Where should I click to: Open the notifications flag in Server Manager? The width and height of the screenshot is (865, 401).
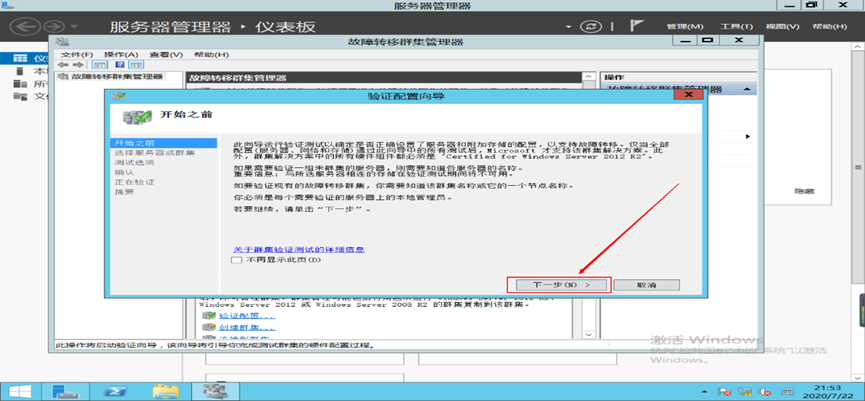click(637, 26)
